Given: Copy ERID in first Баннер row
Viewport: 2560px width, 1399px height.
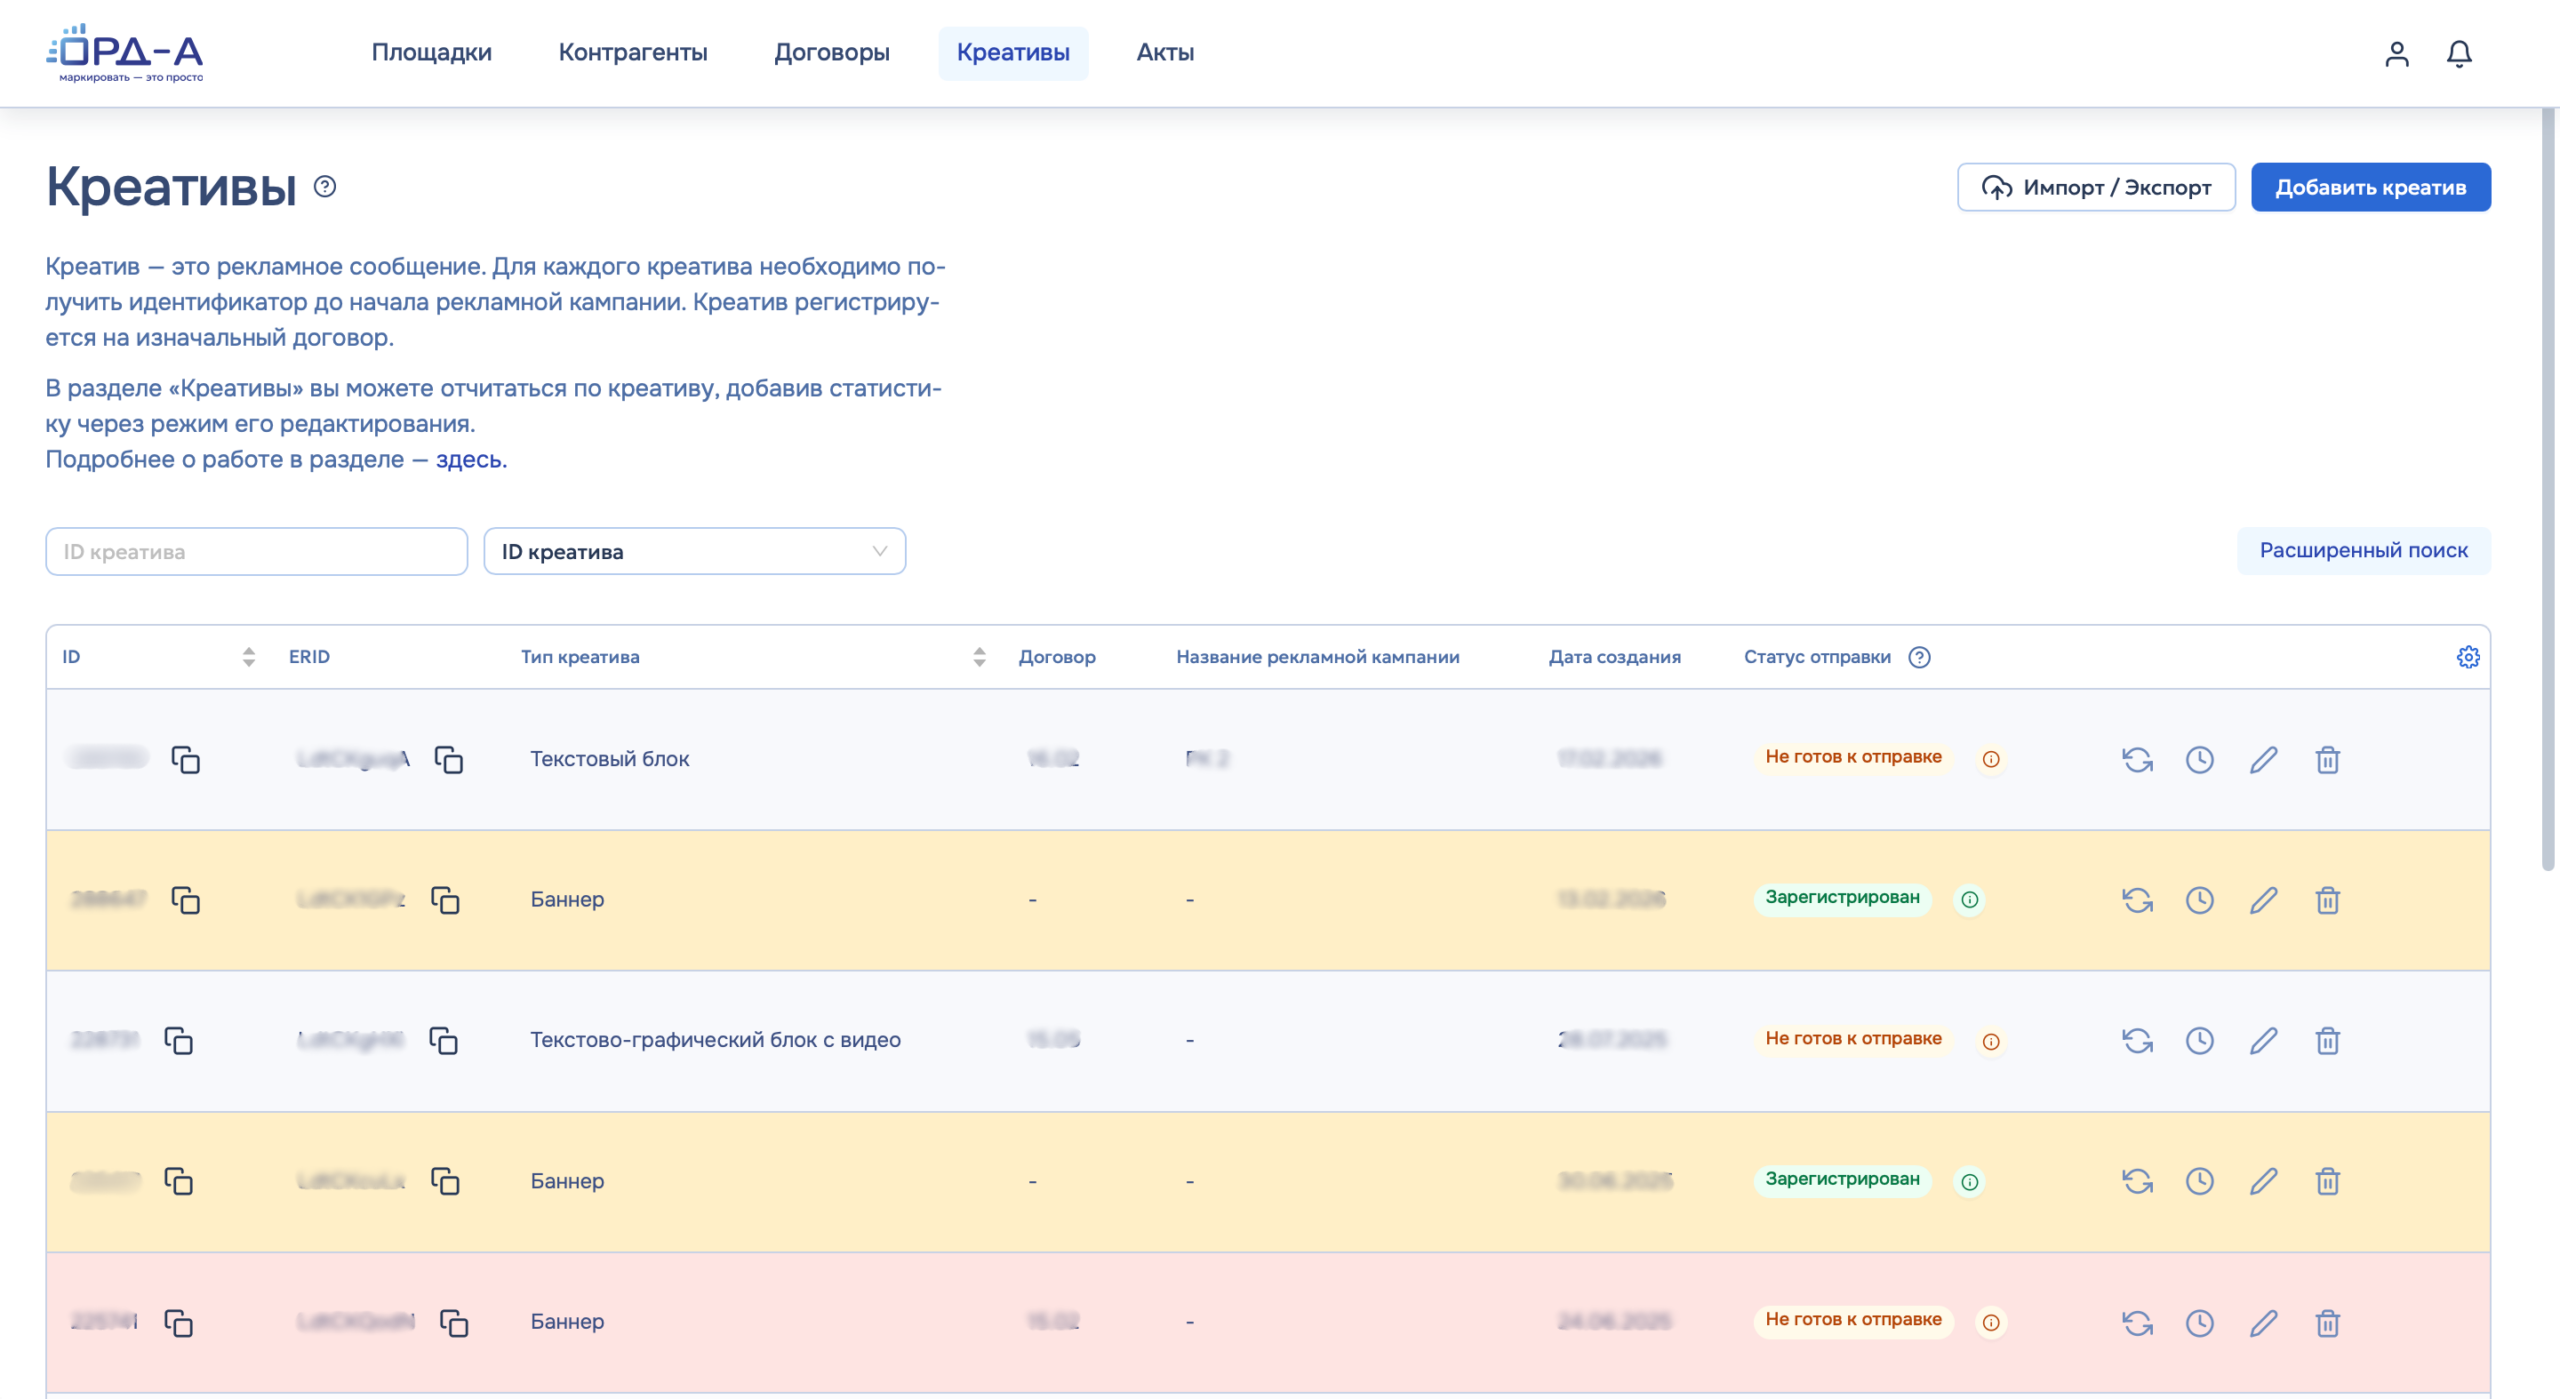Looking at the screenshot, I should (444, 899).
